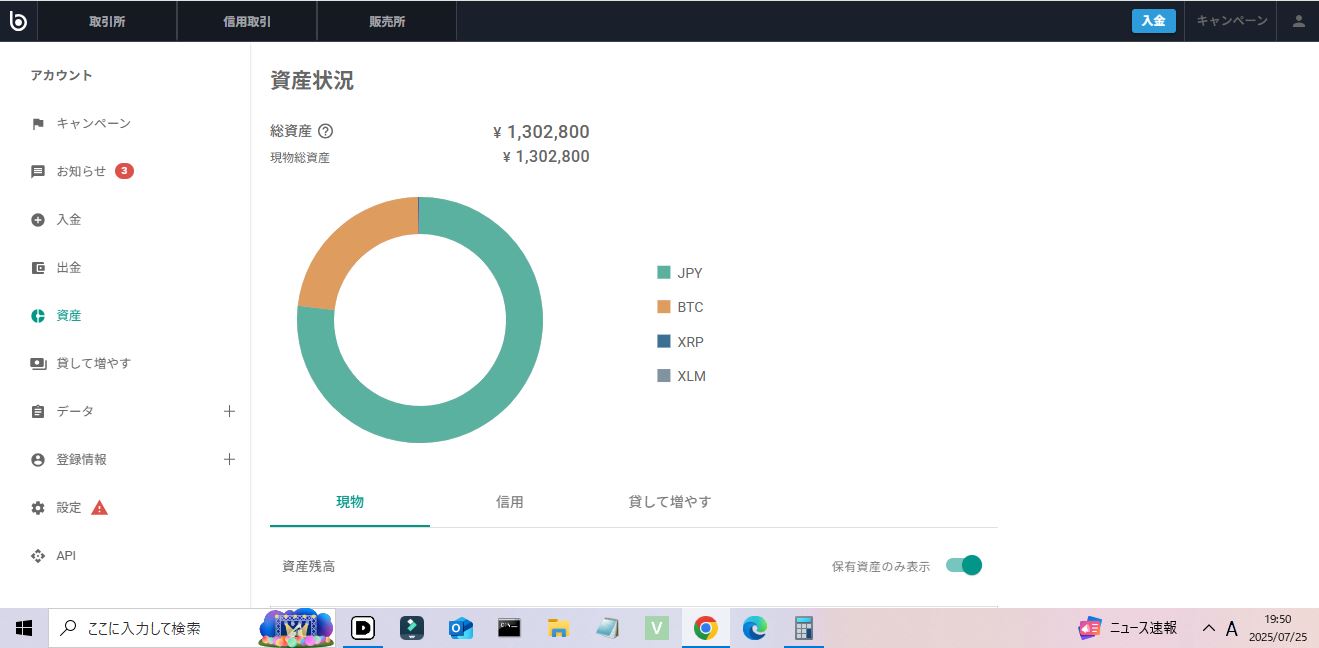Click the 現物総資産 label
The image size is (1319, 648).
pos(300,157)
